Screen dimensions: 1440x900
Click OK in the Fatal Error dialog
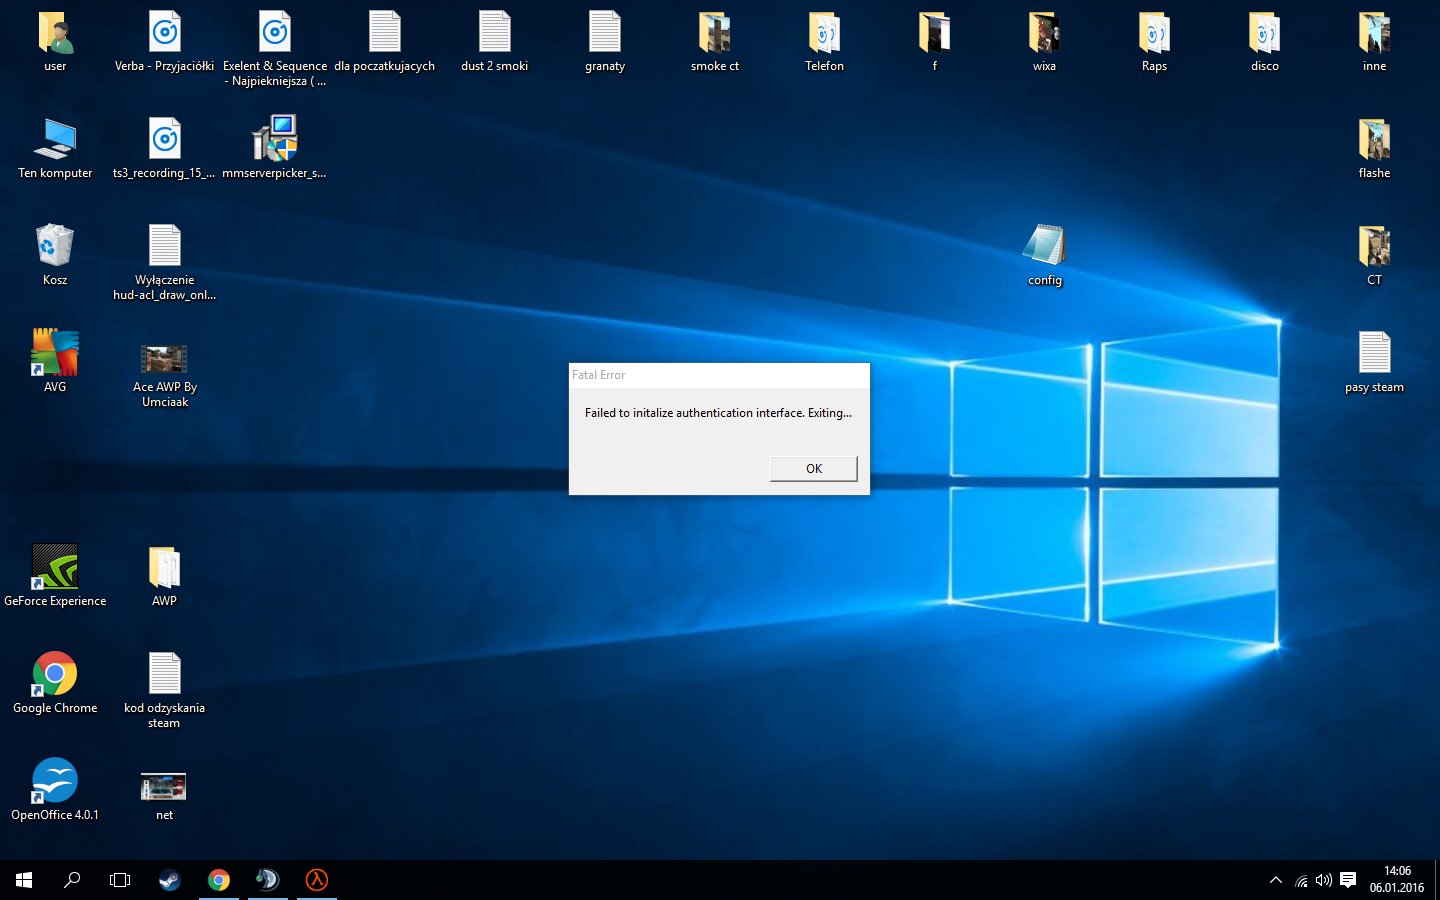tap(814, 468)
